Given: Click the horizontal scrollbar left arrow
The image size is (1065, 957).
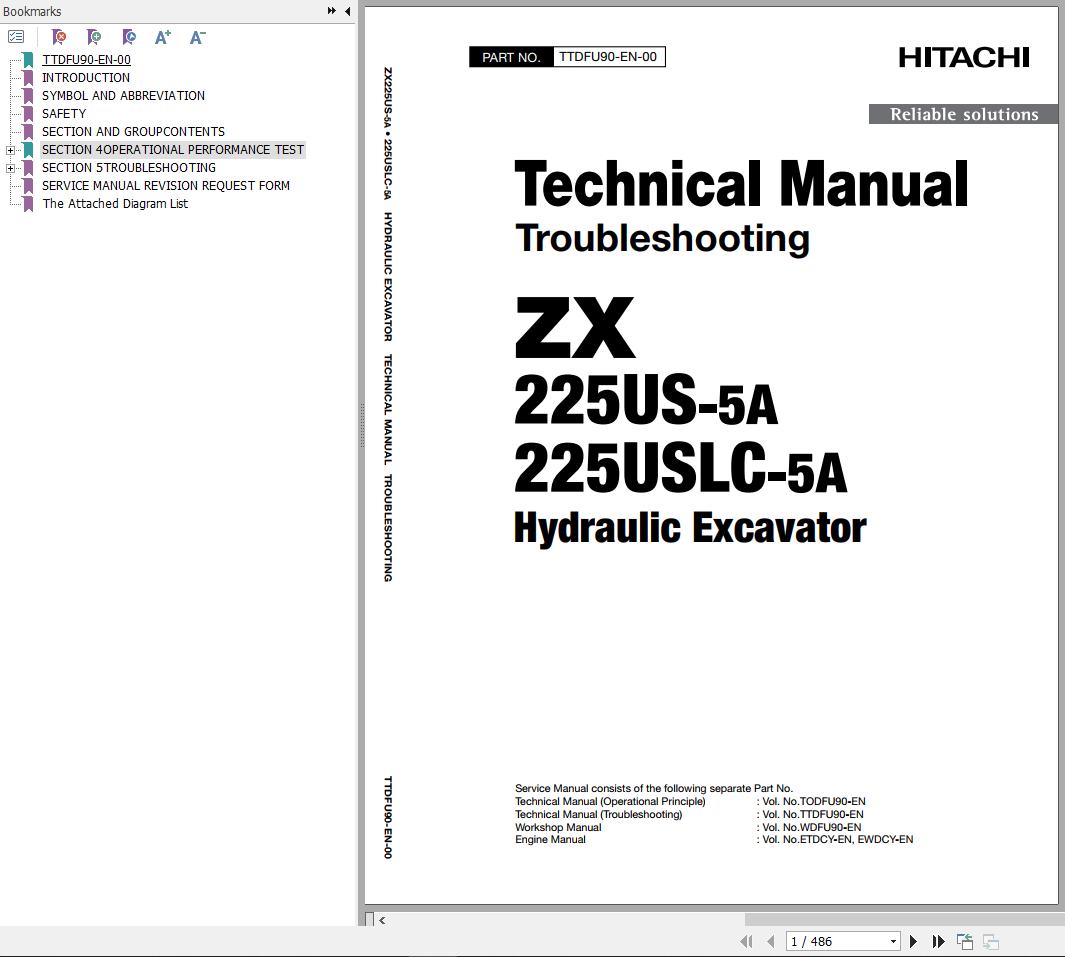Looking at the screenshot, I should tap(382, 920).
